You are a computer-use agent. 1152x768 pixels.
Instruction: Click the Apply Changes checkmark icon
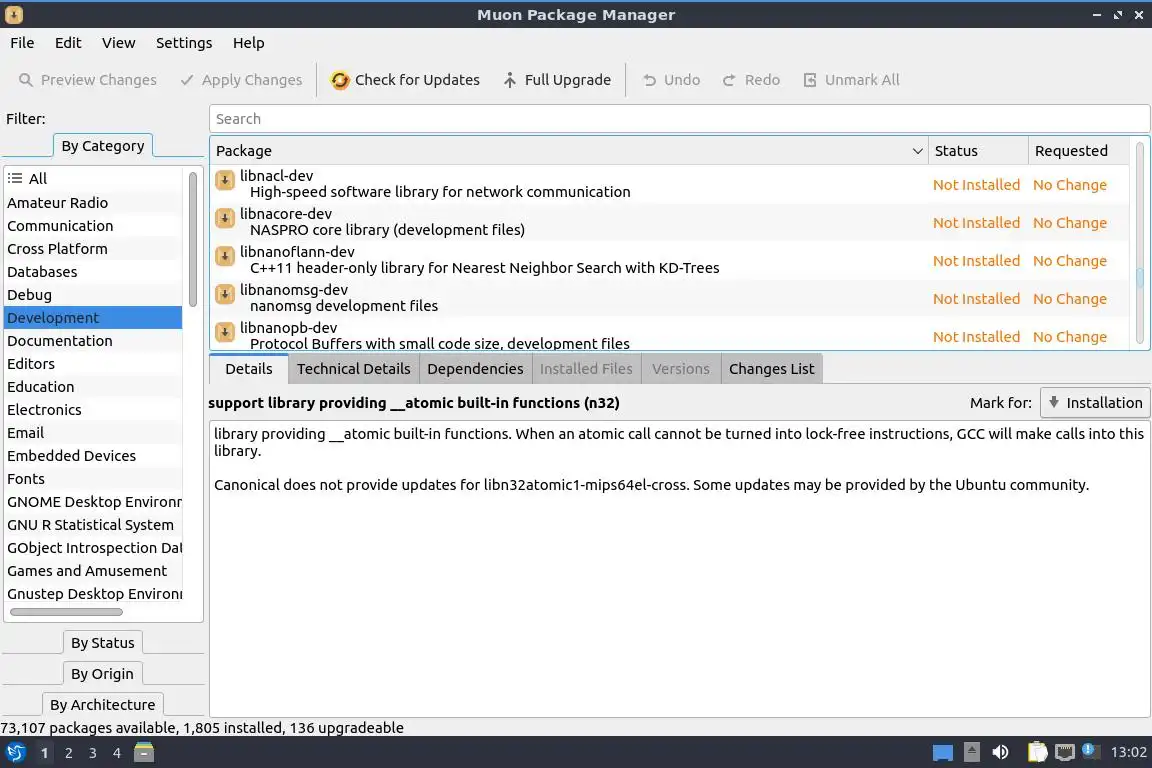[187, 79]
